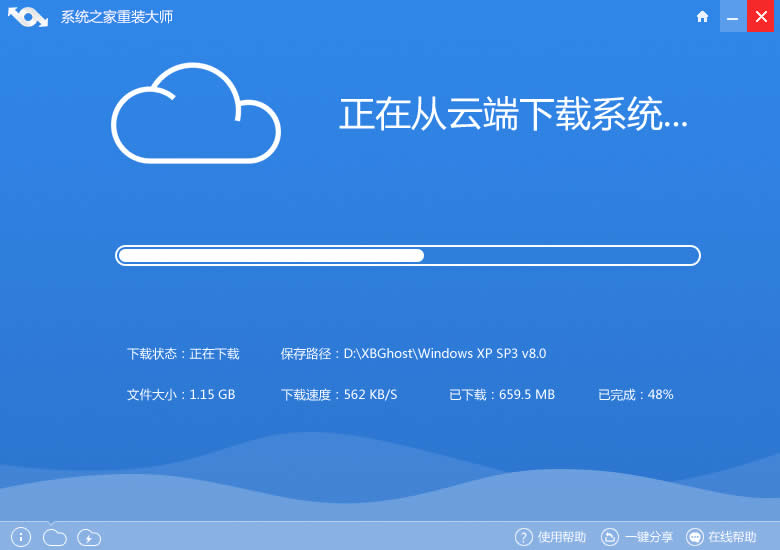Click 一键分享 share link text
This screenshot has height=550, width=780.
[649, 537]
